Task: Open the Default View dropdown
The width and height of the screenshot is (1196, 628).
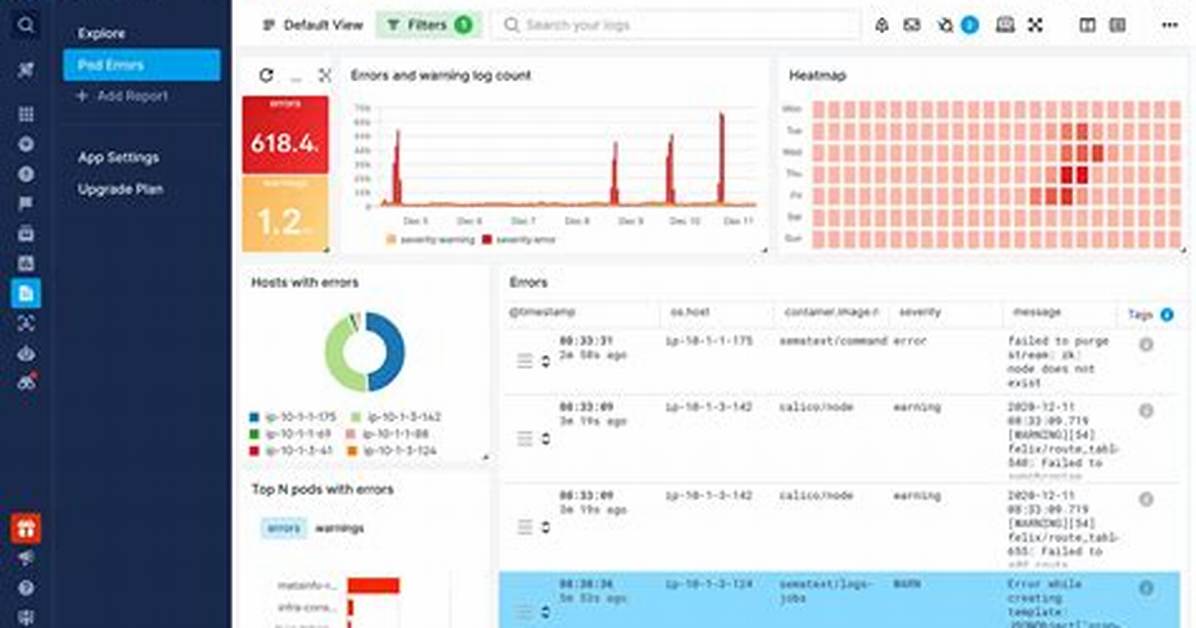Action: click(x=313, y=25)
